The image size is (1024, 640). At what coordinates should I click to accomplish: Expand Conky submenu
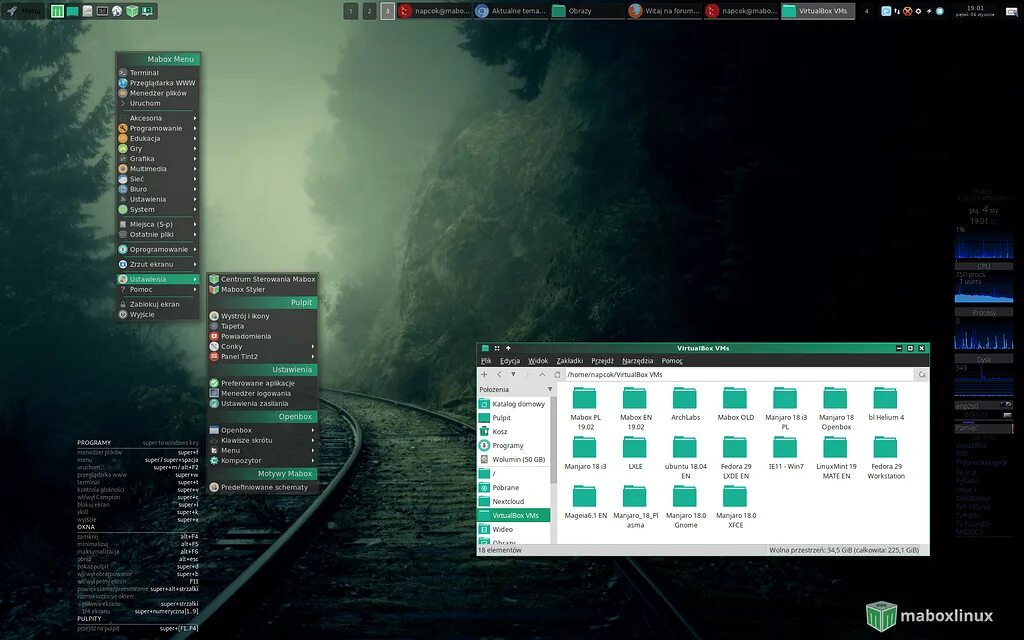click(x=262, y=347)
